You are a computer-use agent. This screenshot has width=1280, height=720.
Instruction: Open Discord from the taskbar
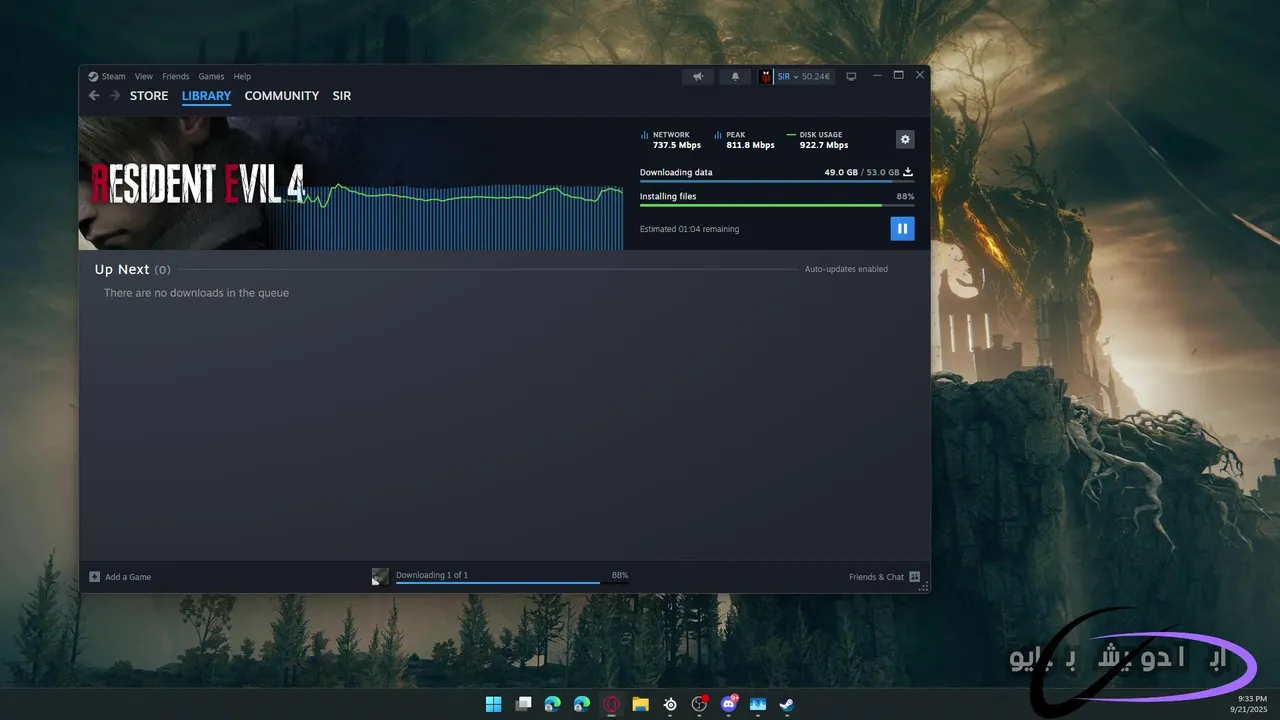729,704
